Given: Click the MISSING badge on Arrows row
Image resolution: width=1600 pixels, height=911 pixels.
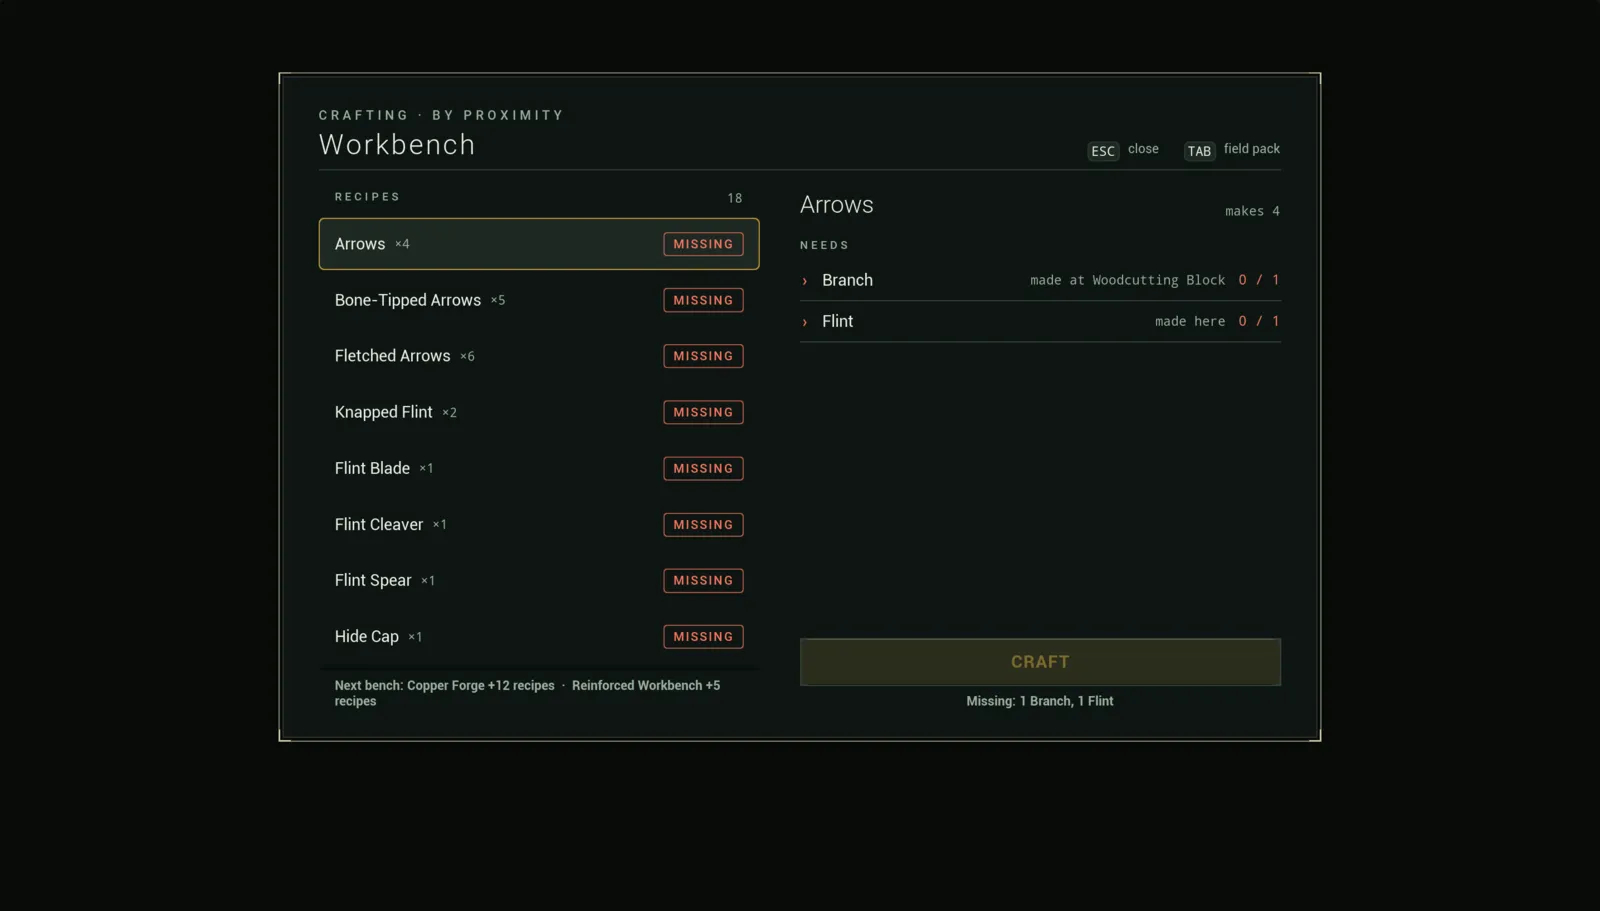Looking at the screenshot, I should [703, 244].
